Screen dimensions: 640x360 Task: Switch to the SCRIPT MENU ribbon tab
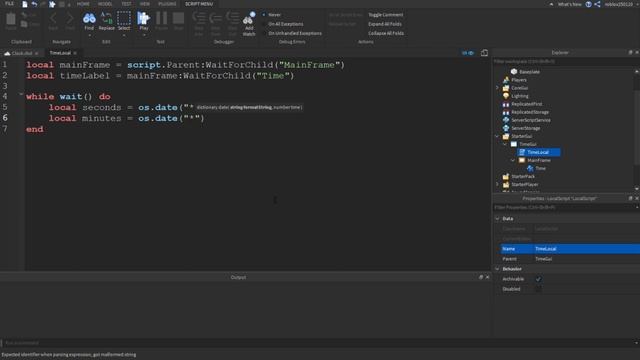pyautogui.click(x=199, y=4)
